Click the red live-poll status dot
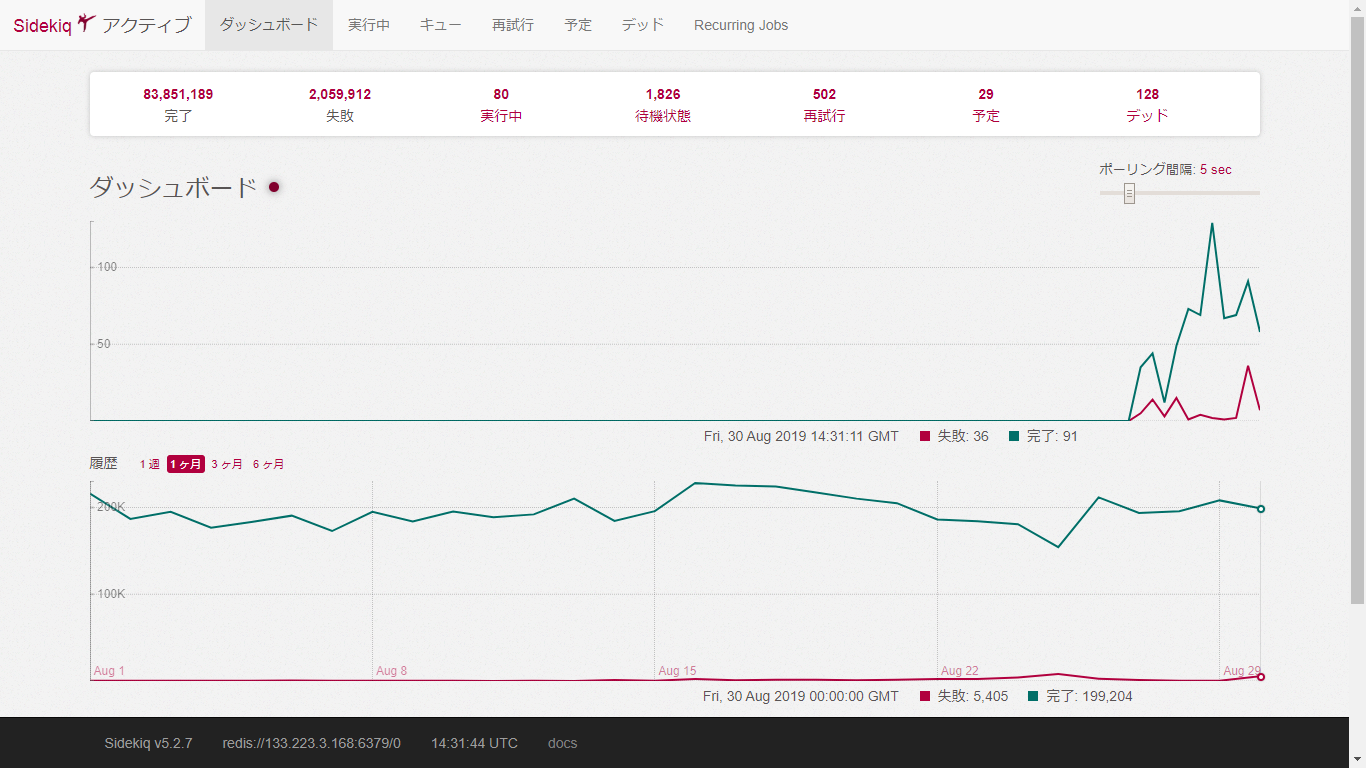 tap(274, 187)
